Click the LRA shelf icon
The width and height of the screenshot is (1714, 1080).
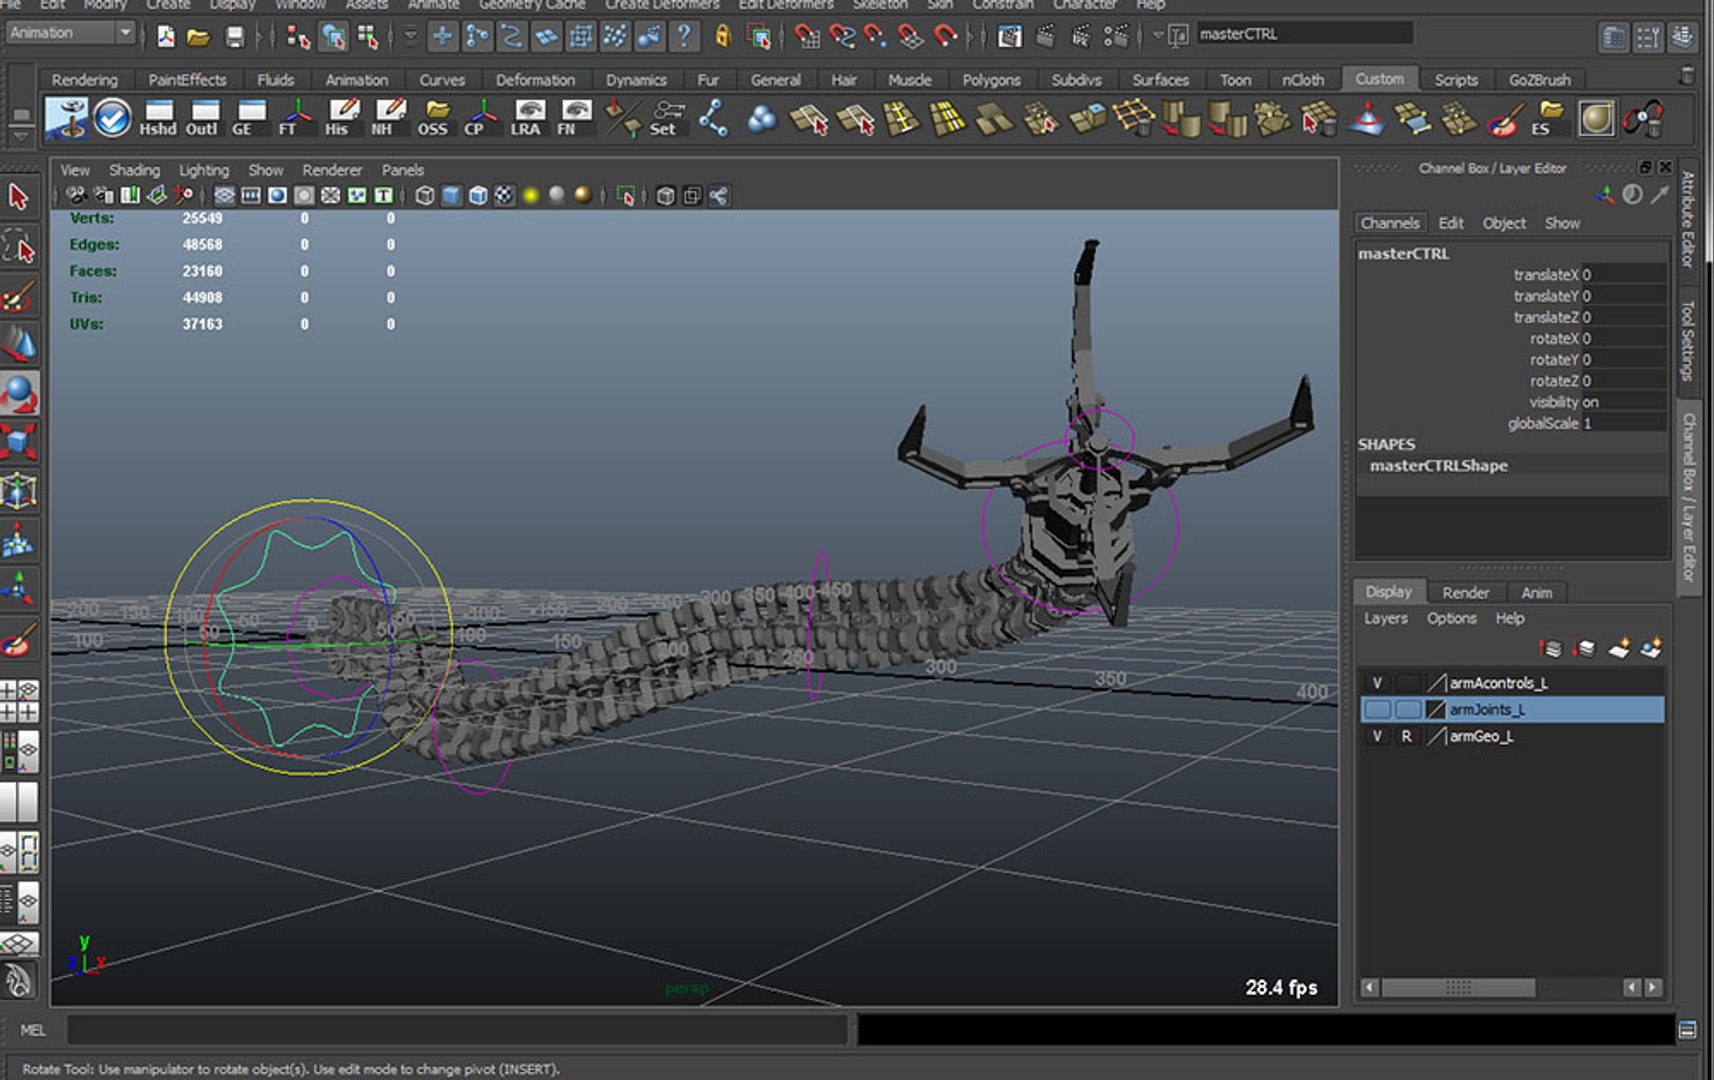(527, 118)
